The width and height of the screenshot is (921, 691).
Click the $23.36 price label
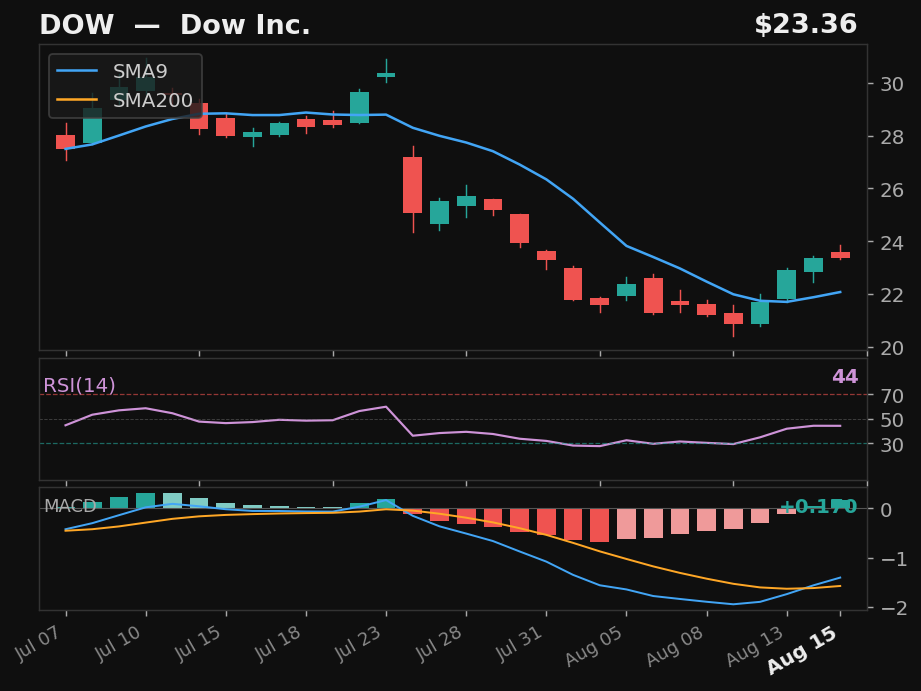pos(805,25)
